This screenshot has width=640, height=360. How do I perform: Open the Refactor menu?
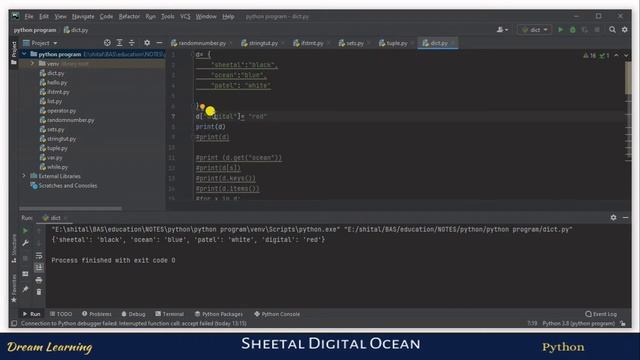tap(129, 17)
